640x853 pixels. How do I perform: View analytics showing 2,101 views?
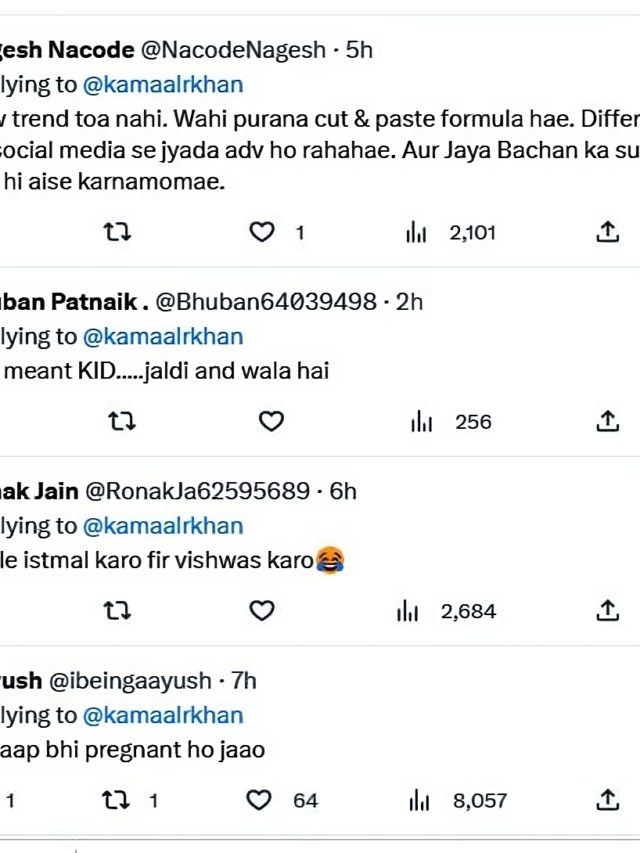(x=451, y=233)
